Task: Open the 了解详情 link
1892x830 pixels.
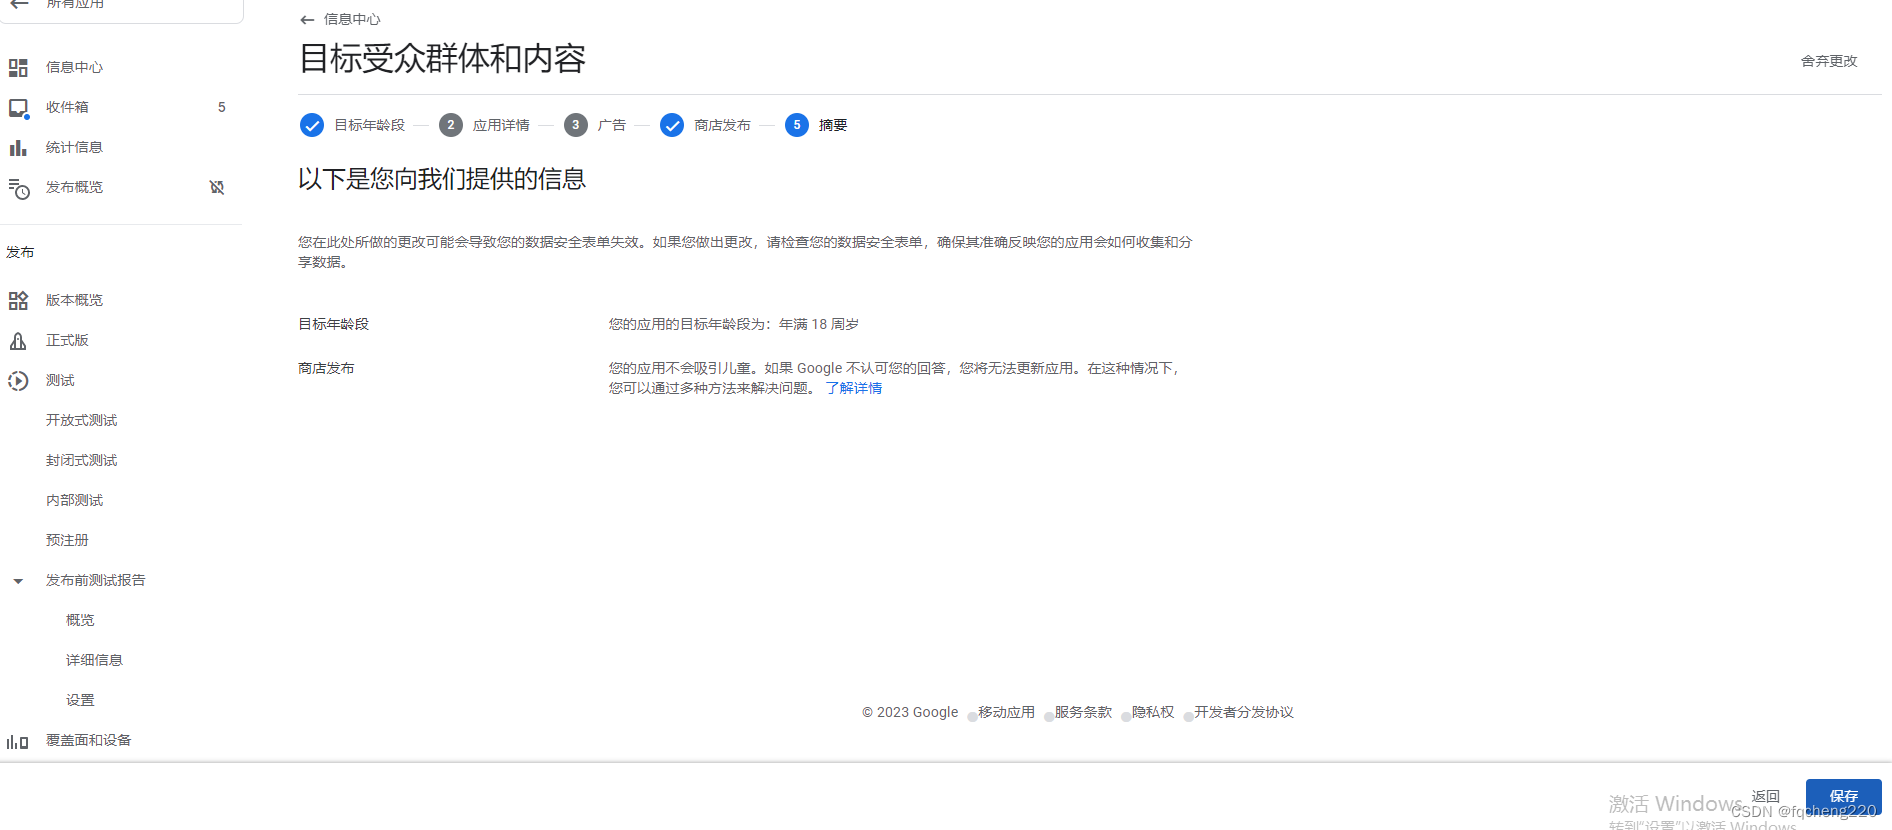Action: coord(854,388)
